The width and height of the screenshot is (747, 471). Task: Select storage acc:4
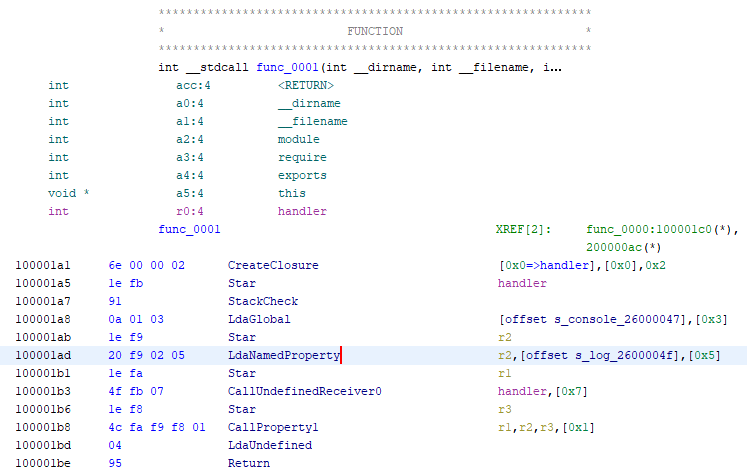coord(193,86)
